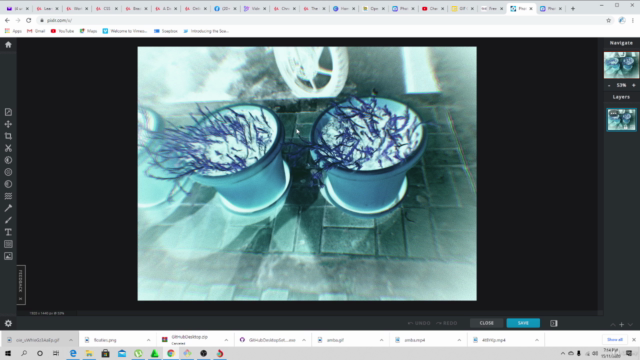This screenshot has height=360, width=640.
Task: Bookmark this page with the star
Action: coord(609,20)
